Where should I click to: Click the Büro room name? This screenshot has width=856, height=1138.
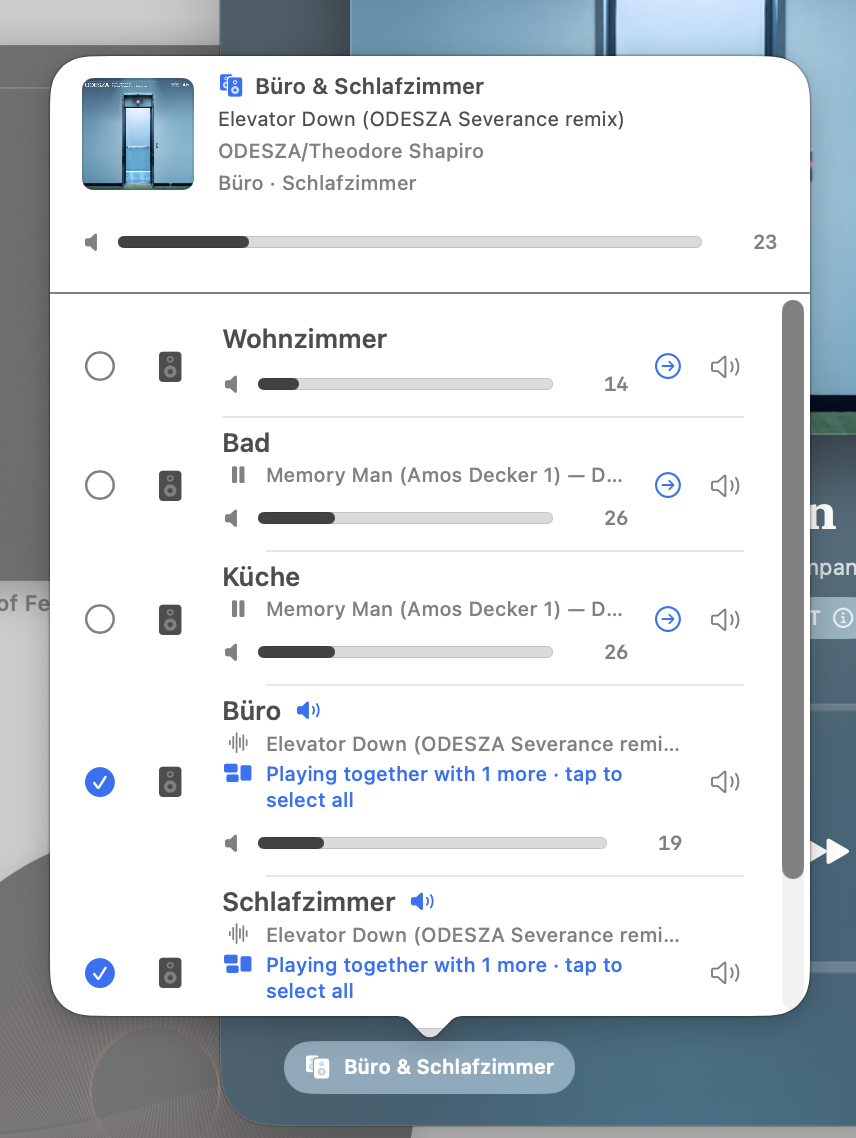(x=251, y=711)
